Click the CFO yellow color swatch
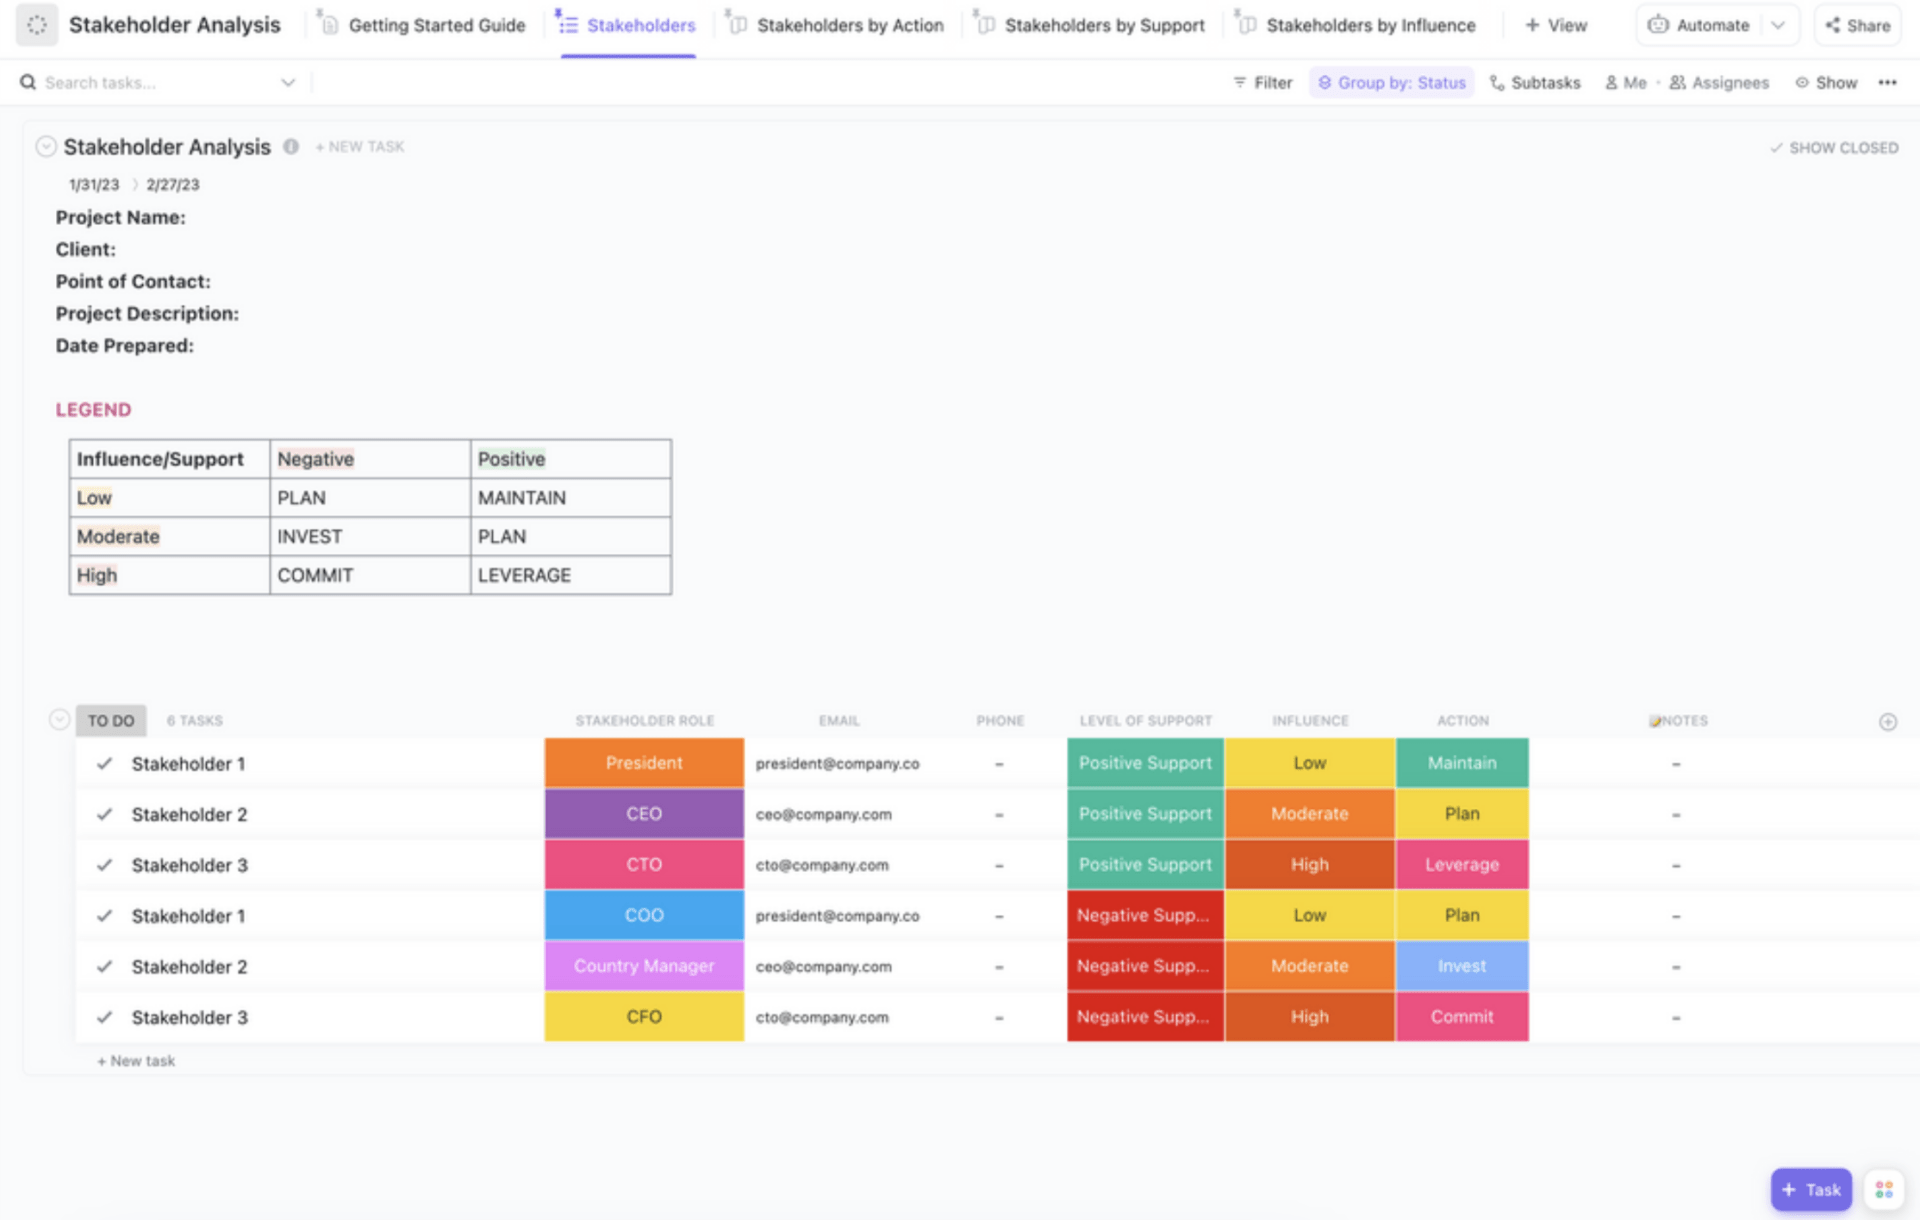The height and width of the screenshot is (1220, 1920). coord(644,1016)
